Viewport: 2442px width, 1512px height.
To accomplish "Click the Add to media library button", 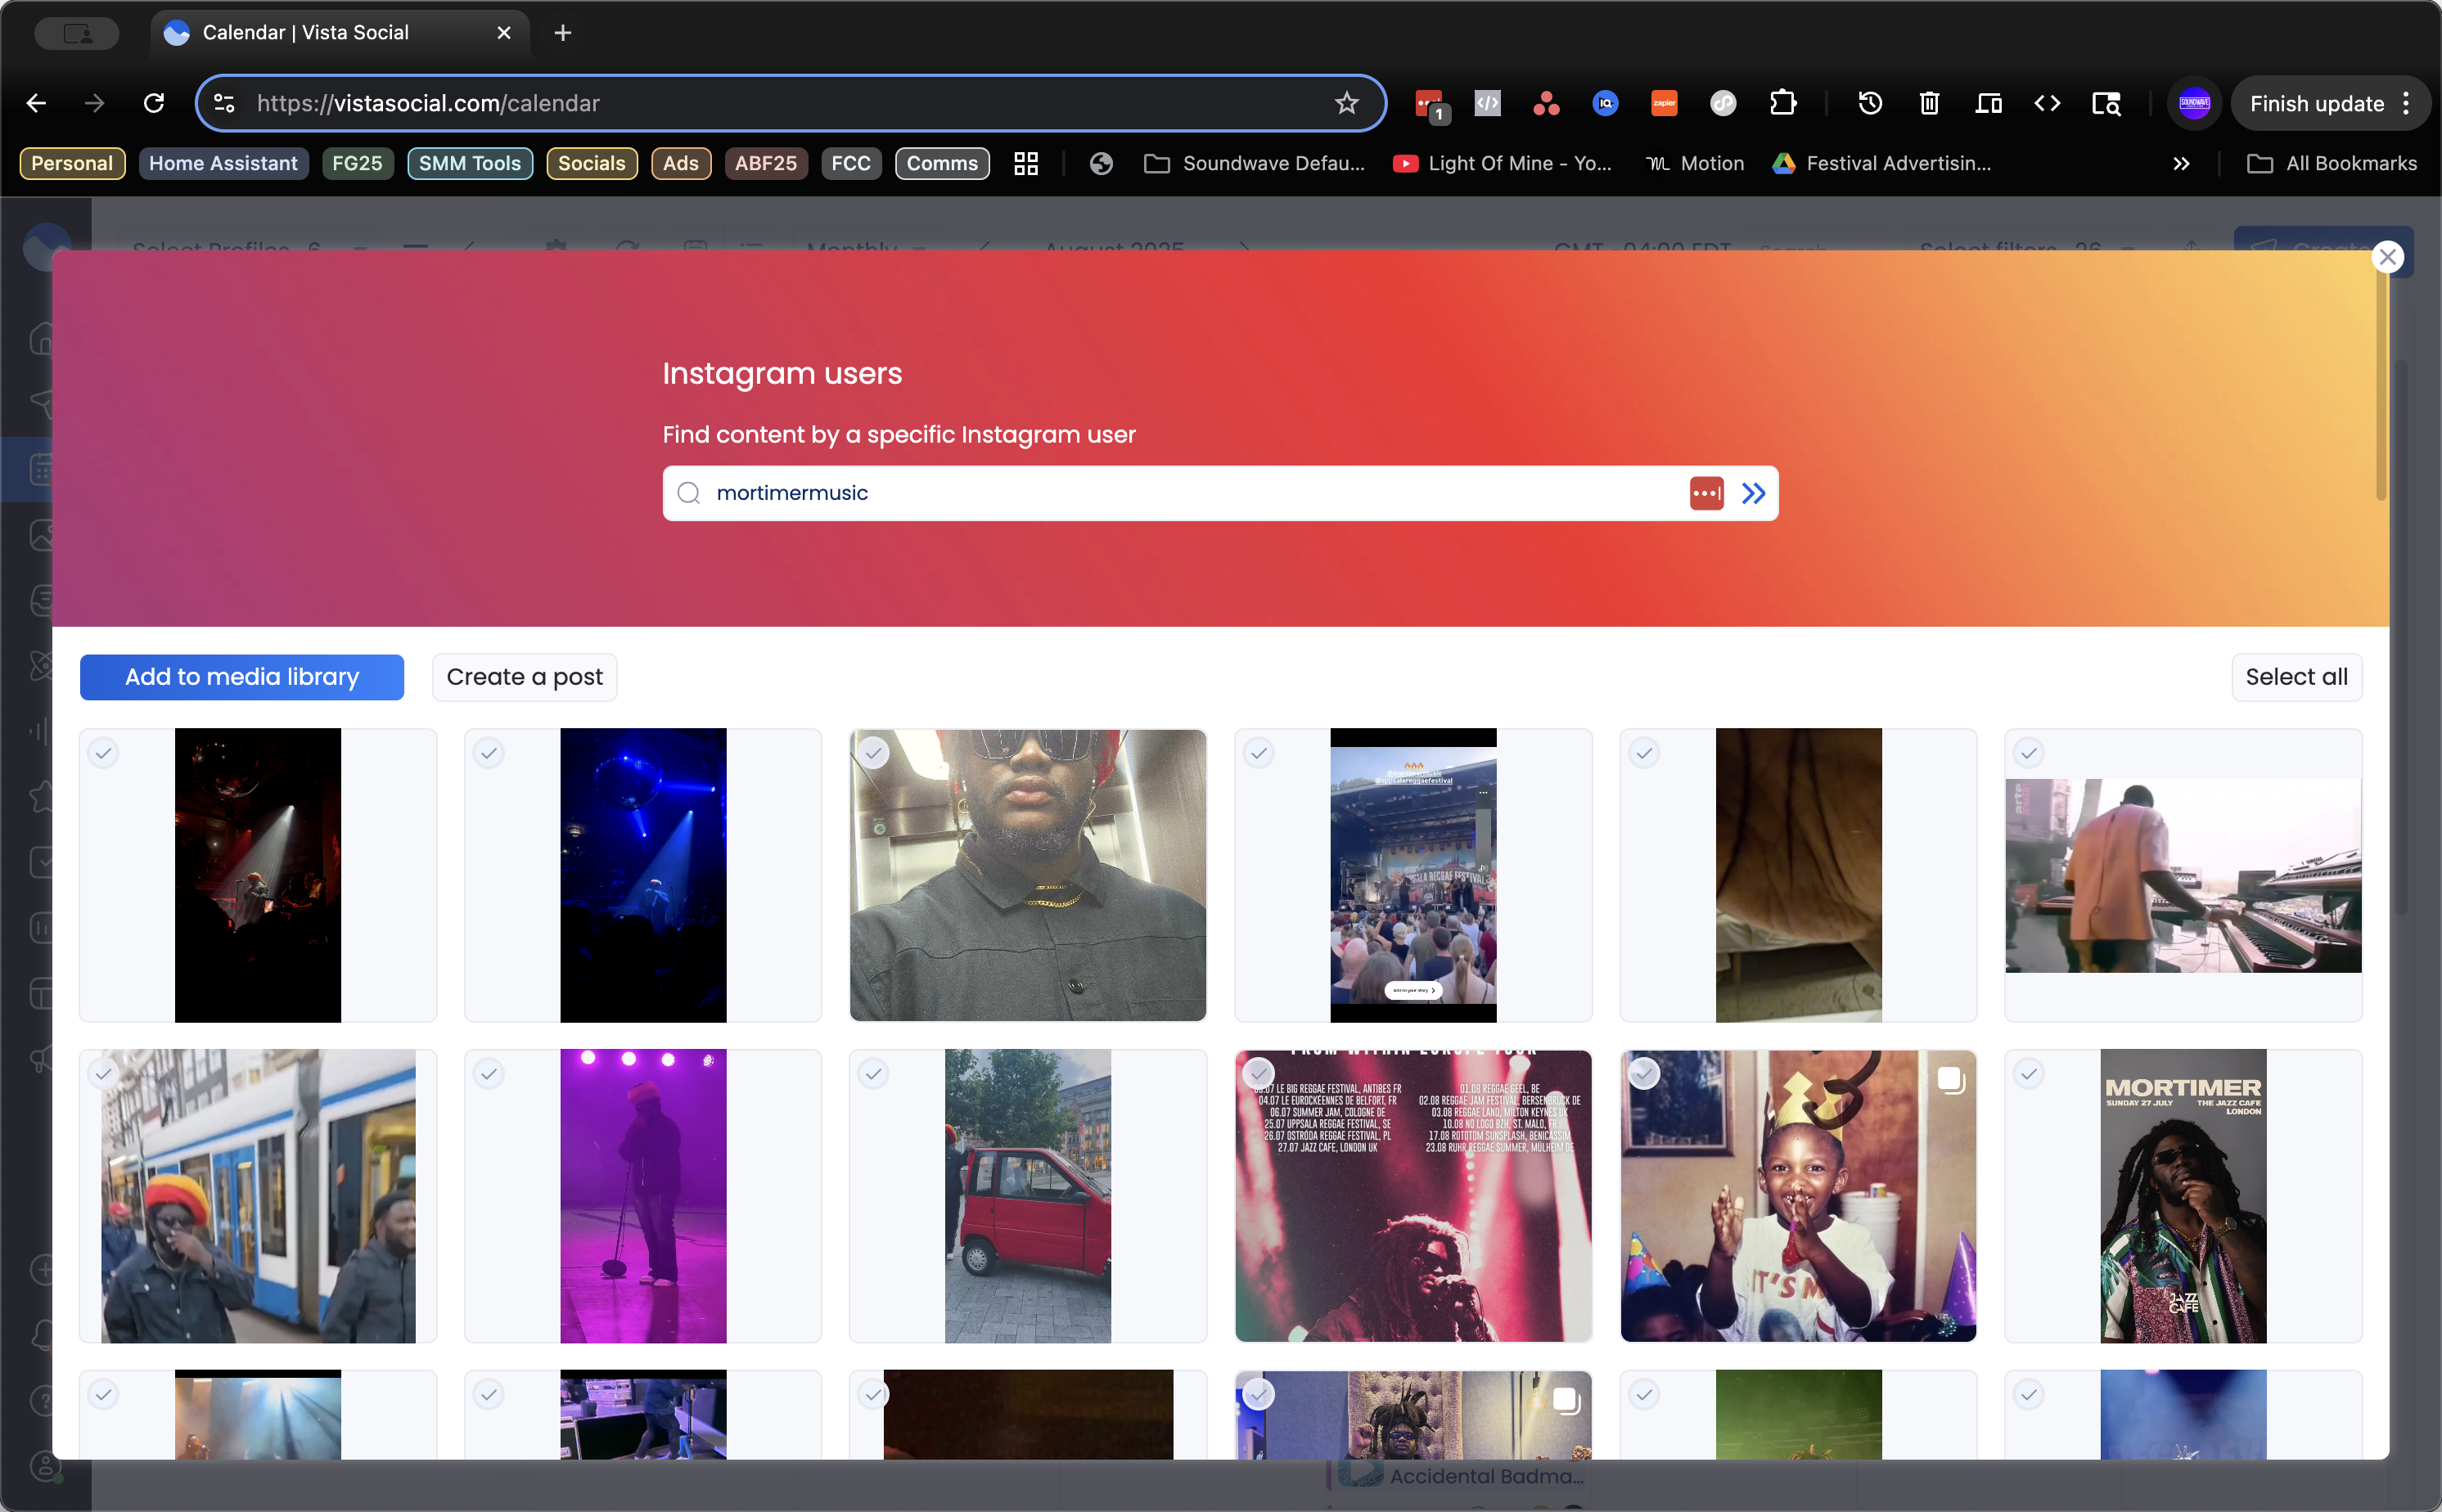I will (x=241, y=677).
